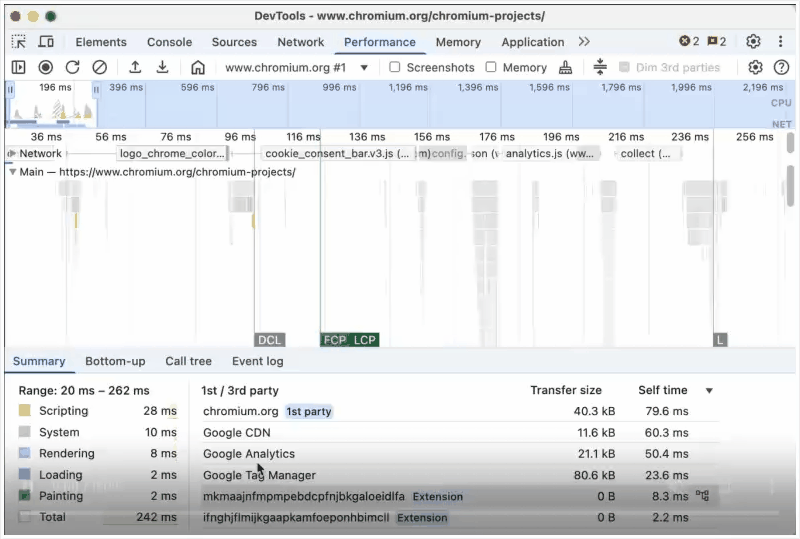The height and width of the screenshot is (539, 800).
Task: Open the help question mark icon
Action: point(781,67)
